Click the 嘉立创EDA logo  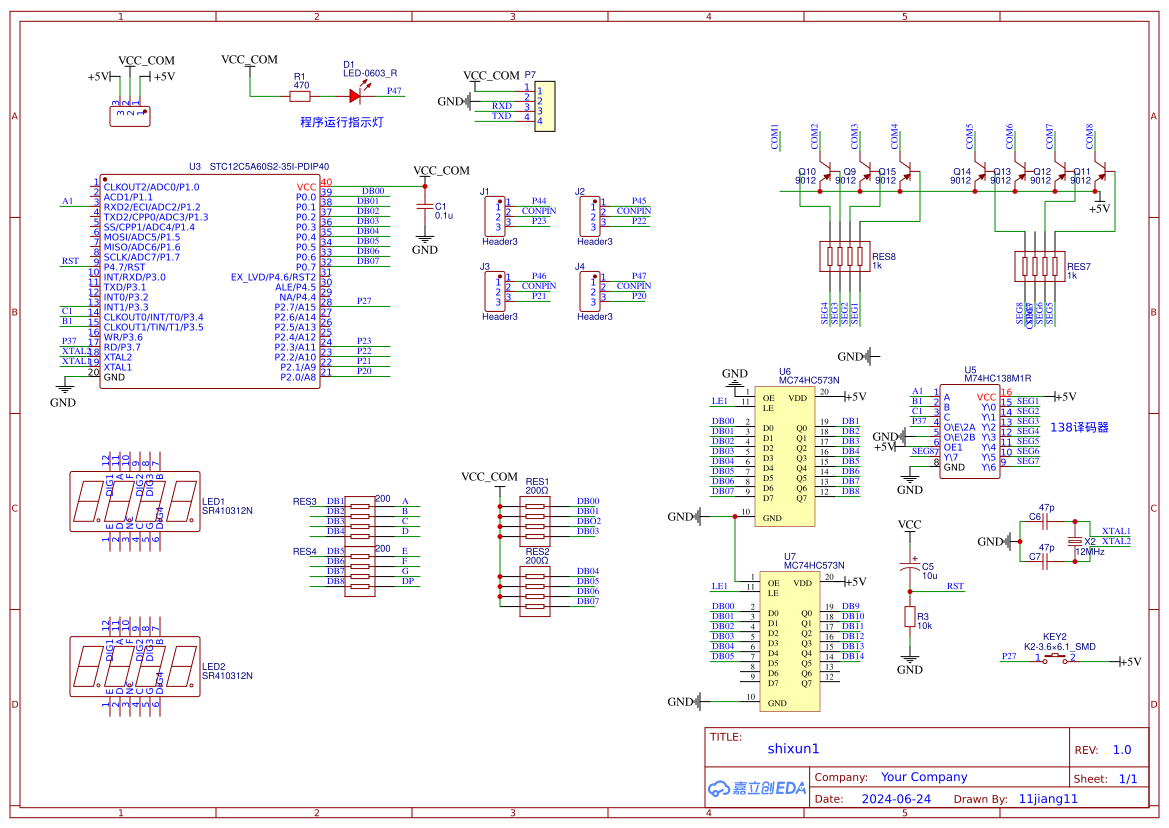click(756, 788)
